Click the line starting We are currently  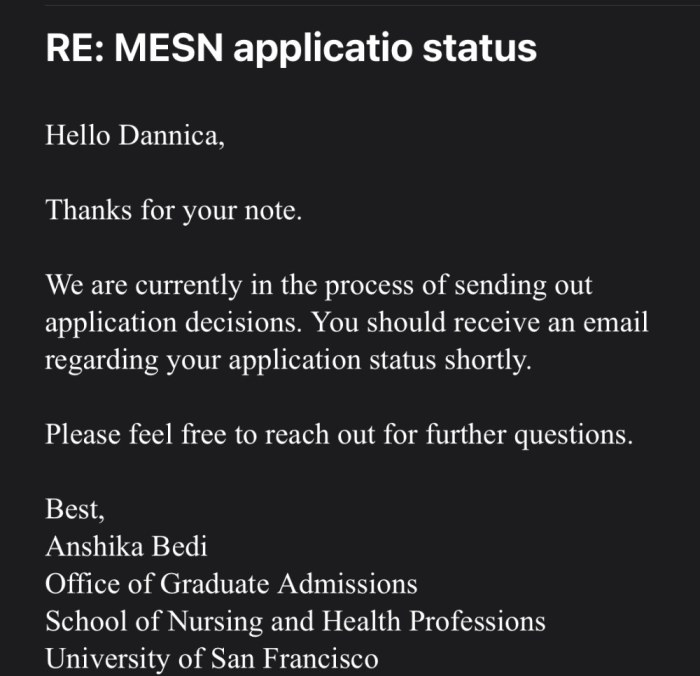[x=318, y=286]
